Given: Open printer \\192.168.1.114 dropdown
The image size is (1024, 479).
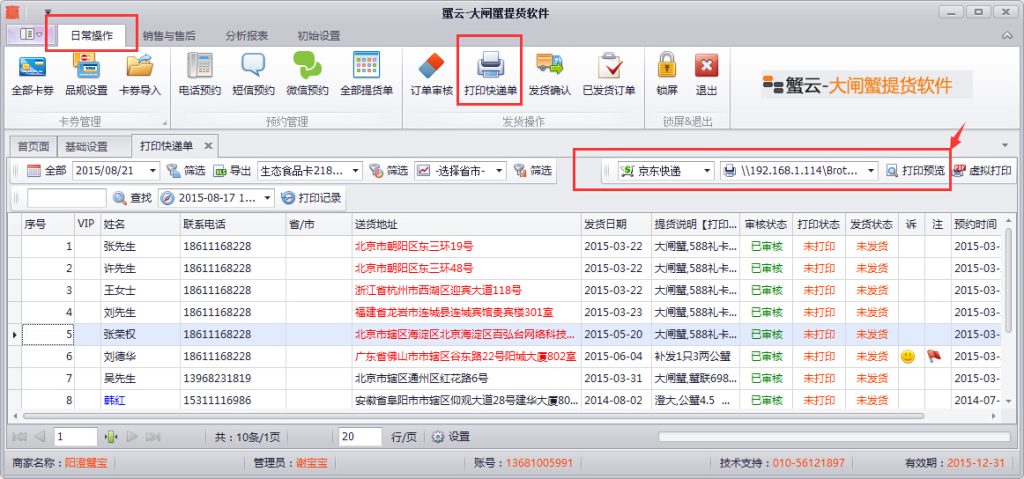Looking at the screenshot, I should point(871,171).
